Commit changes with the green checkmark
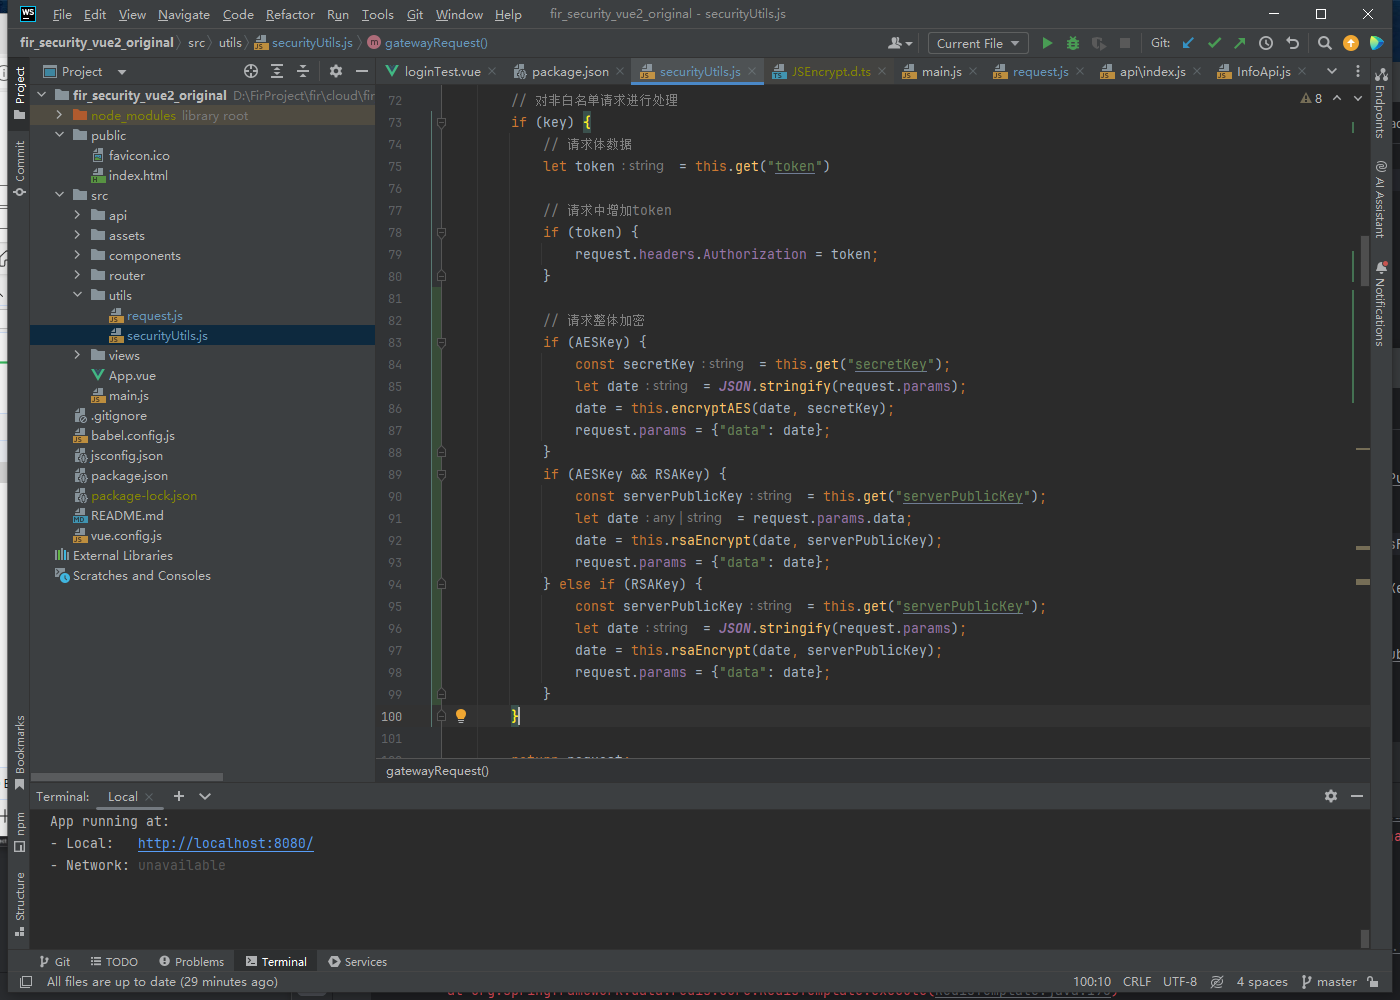This screenshot has height=1000, width=1400. (1214, 43)
